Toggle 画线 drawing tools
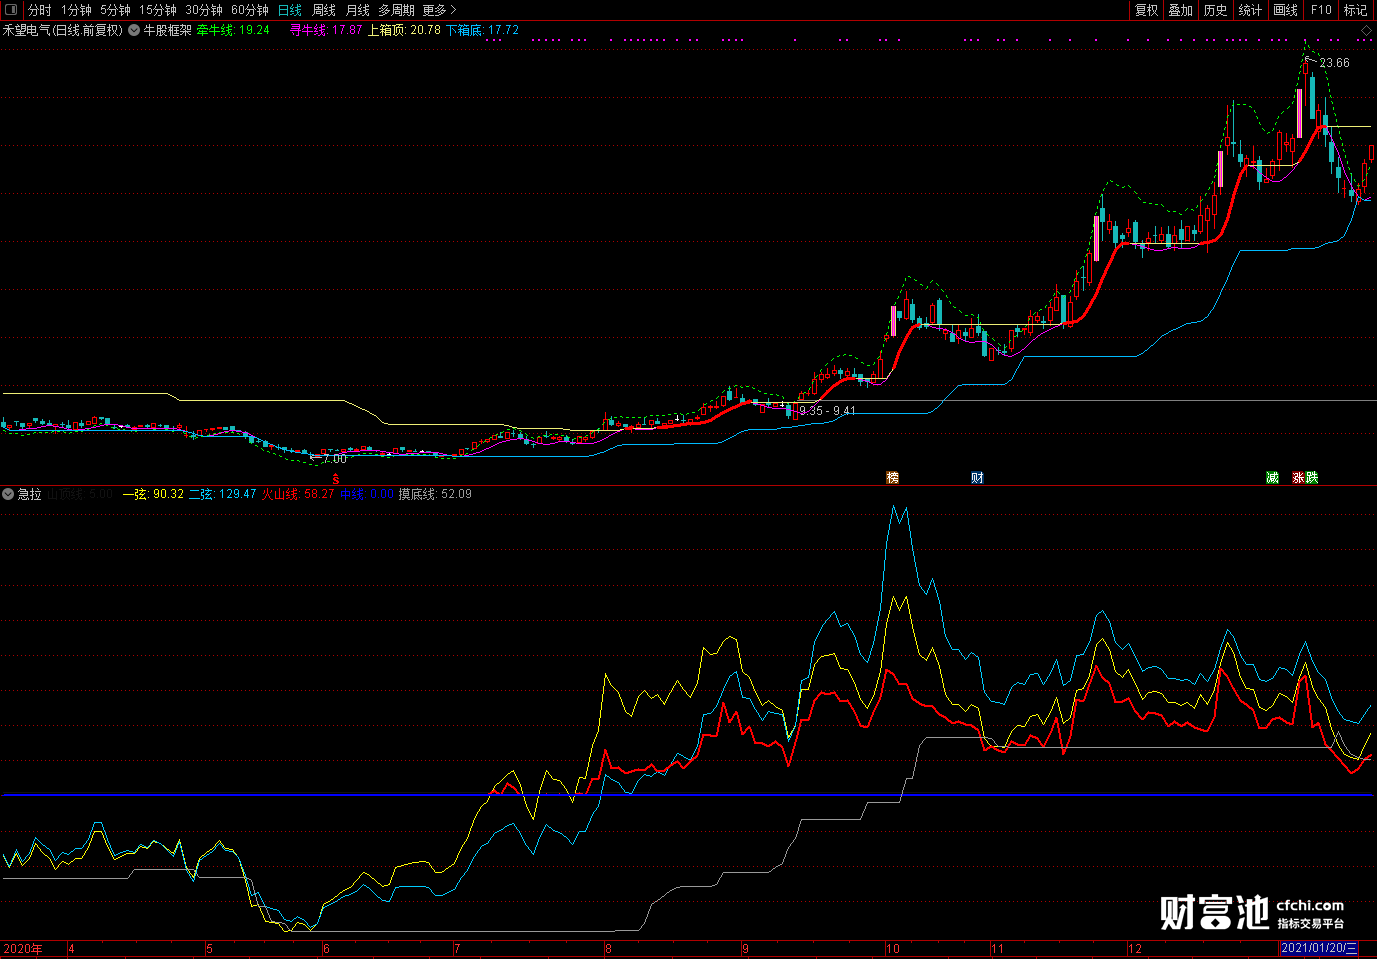 coord(1285,10)
